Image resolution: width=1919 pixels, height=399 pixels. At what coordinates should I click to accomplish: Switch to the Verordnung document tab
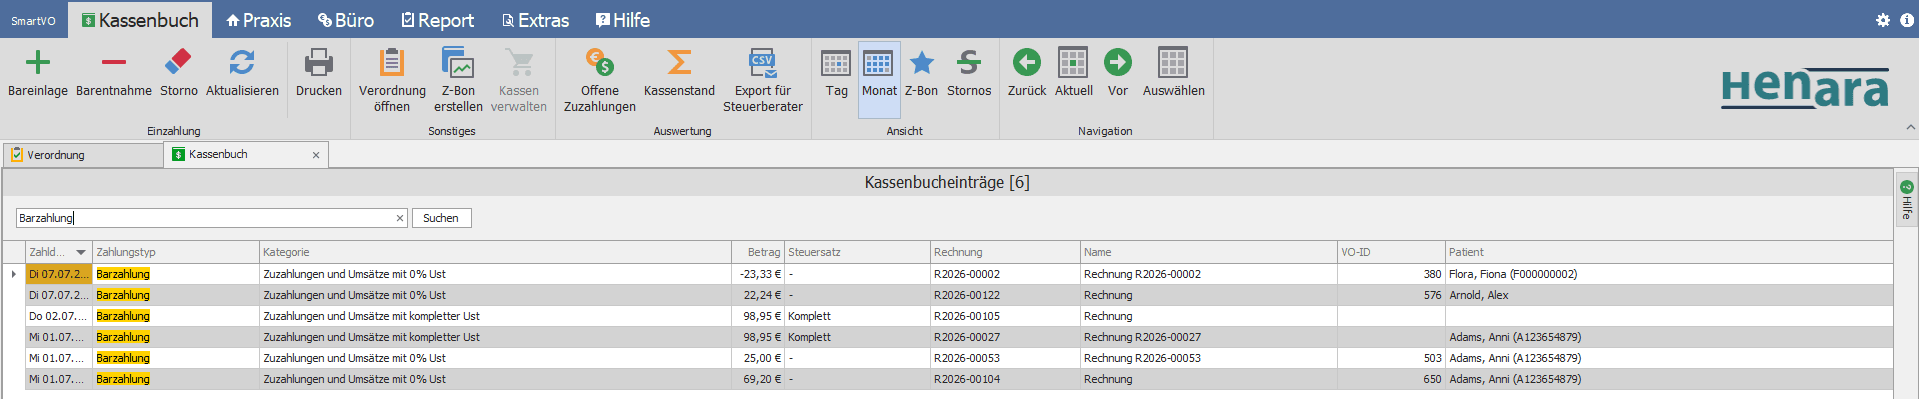coord(83,155)
